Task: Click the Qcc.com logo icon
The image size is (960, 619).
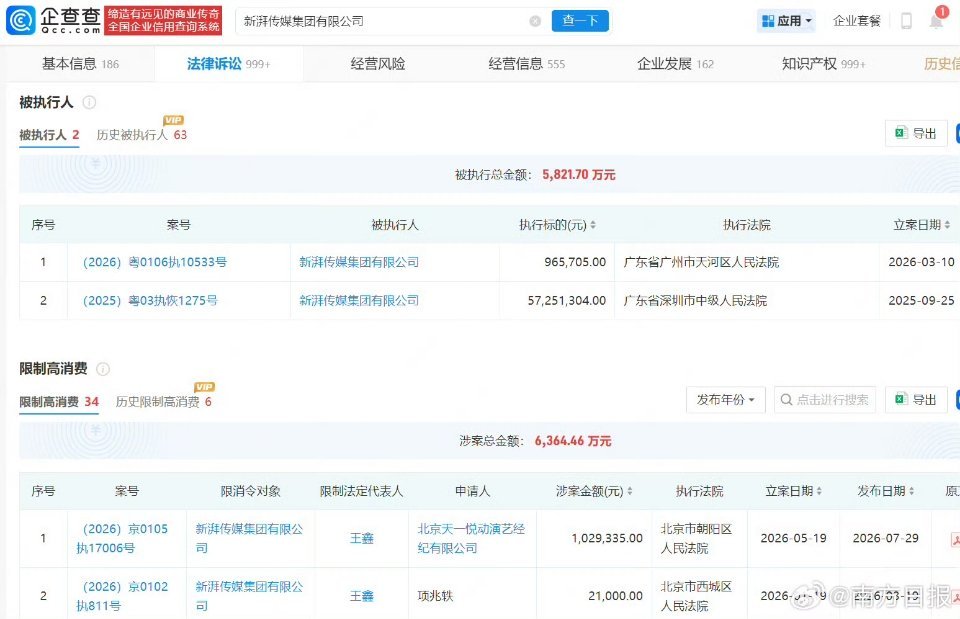Action: 20,20
